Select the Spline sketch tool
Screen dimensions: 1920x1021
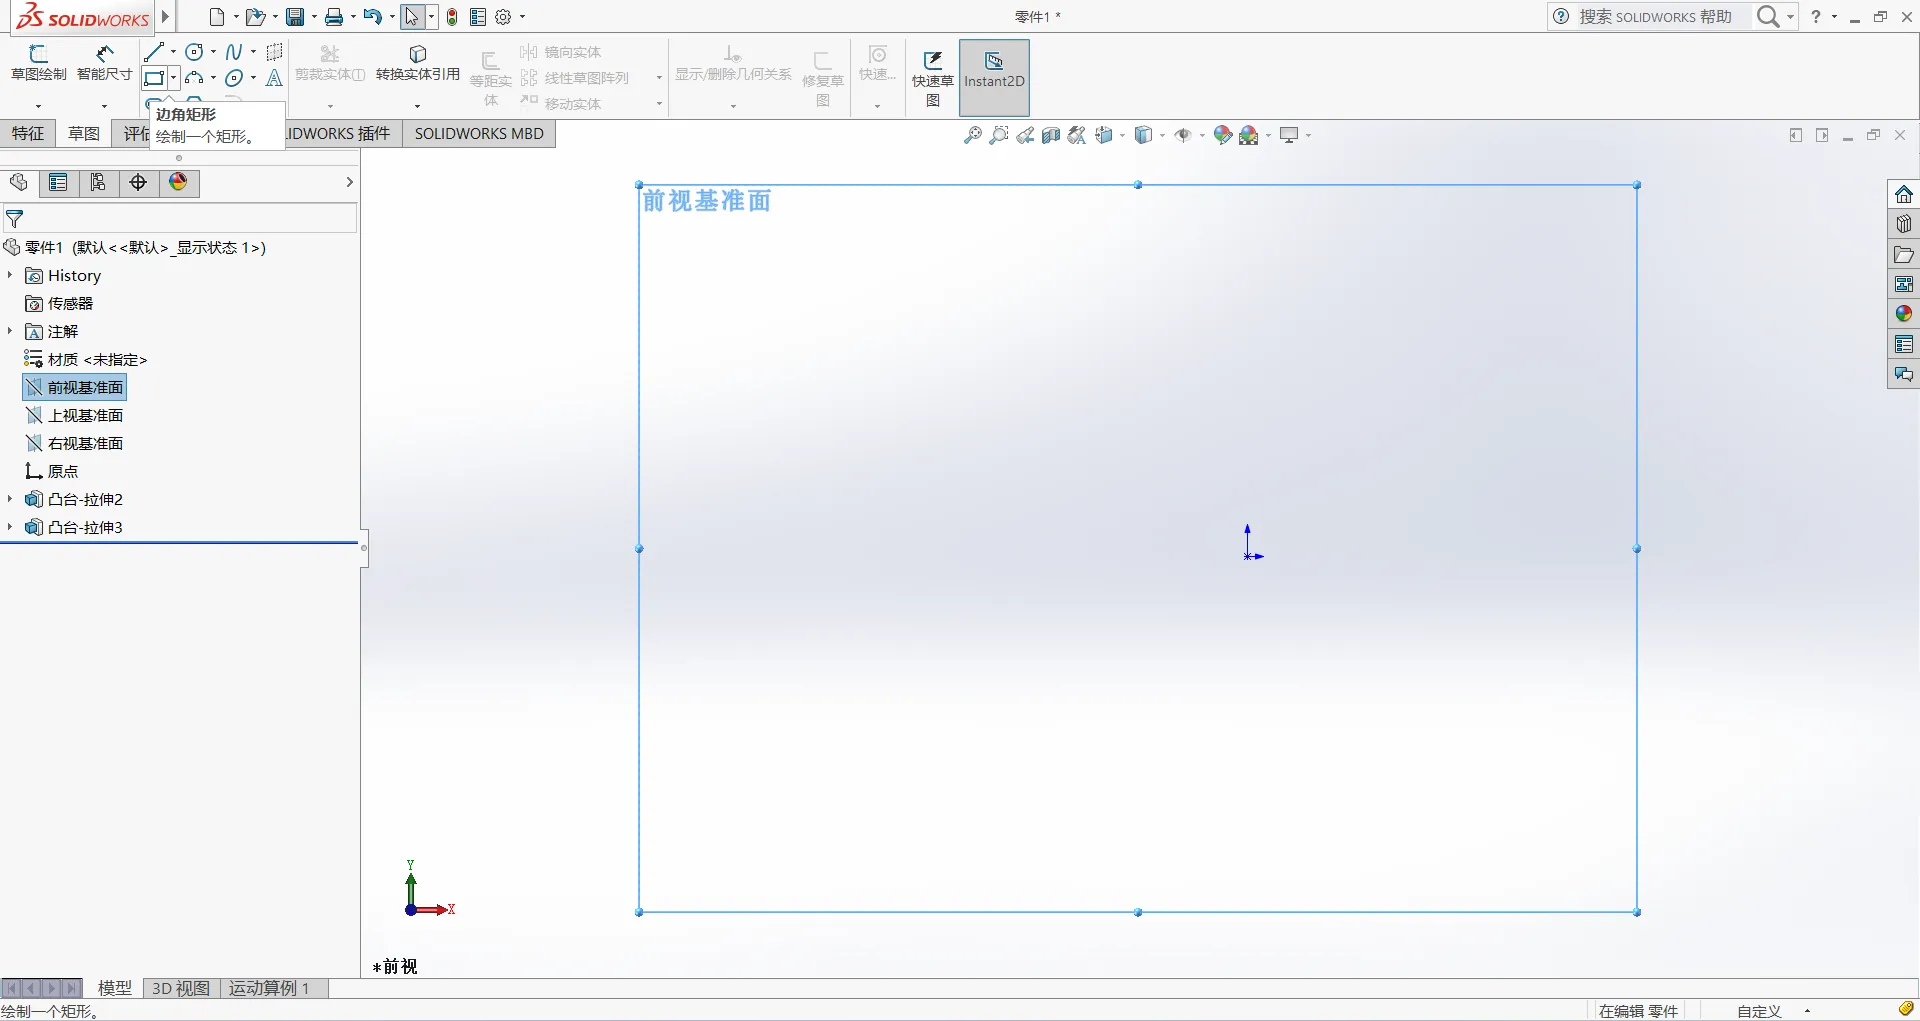click(x=234, y=52)
